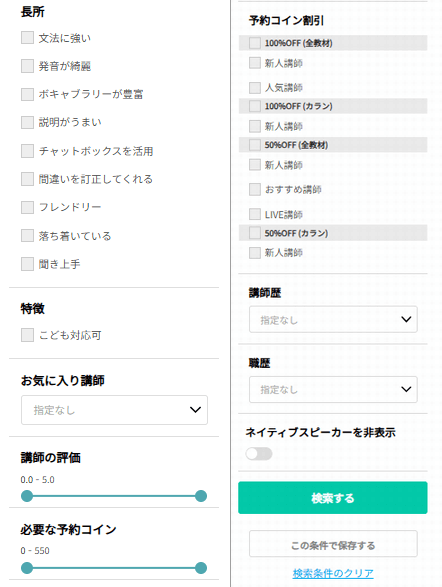Image resolution: width=442 pixels, height=587 pixels.
Task: Toggle ネイティブスピーカーを非表示 switch
Action: click(259, 454)
